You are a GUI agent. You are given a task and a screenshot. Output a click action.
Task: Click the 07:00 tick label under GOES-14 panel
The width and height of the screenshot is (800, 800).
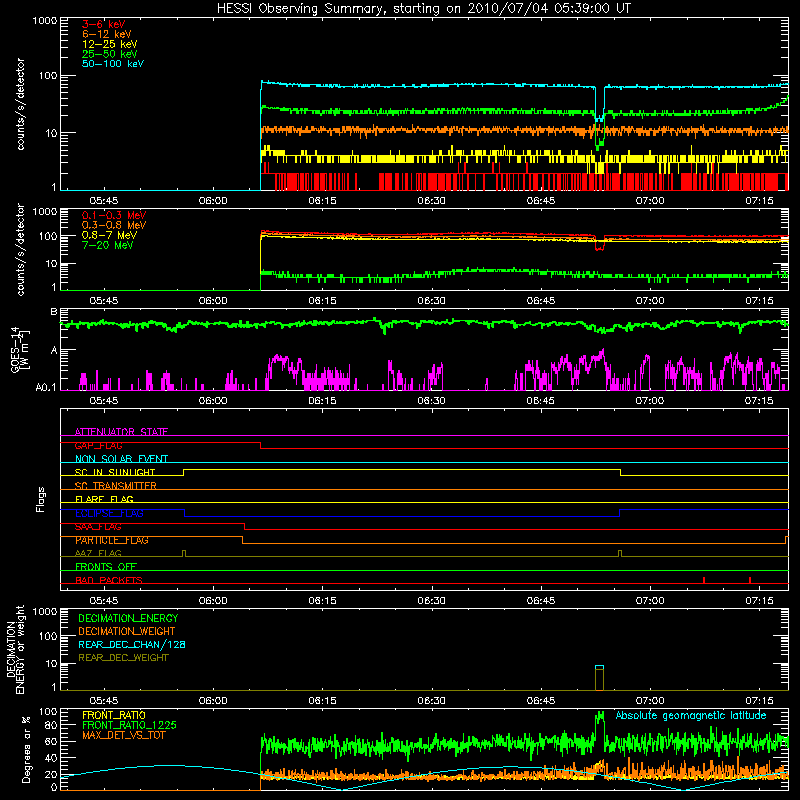tap(650, 401)
